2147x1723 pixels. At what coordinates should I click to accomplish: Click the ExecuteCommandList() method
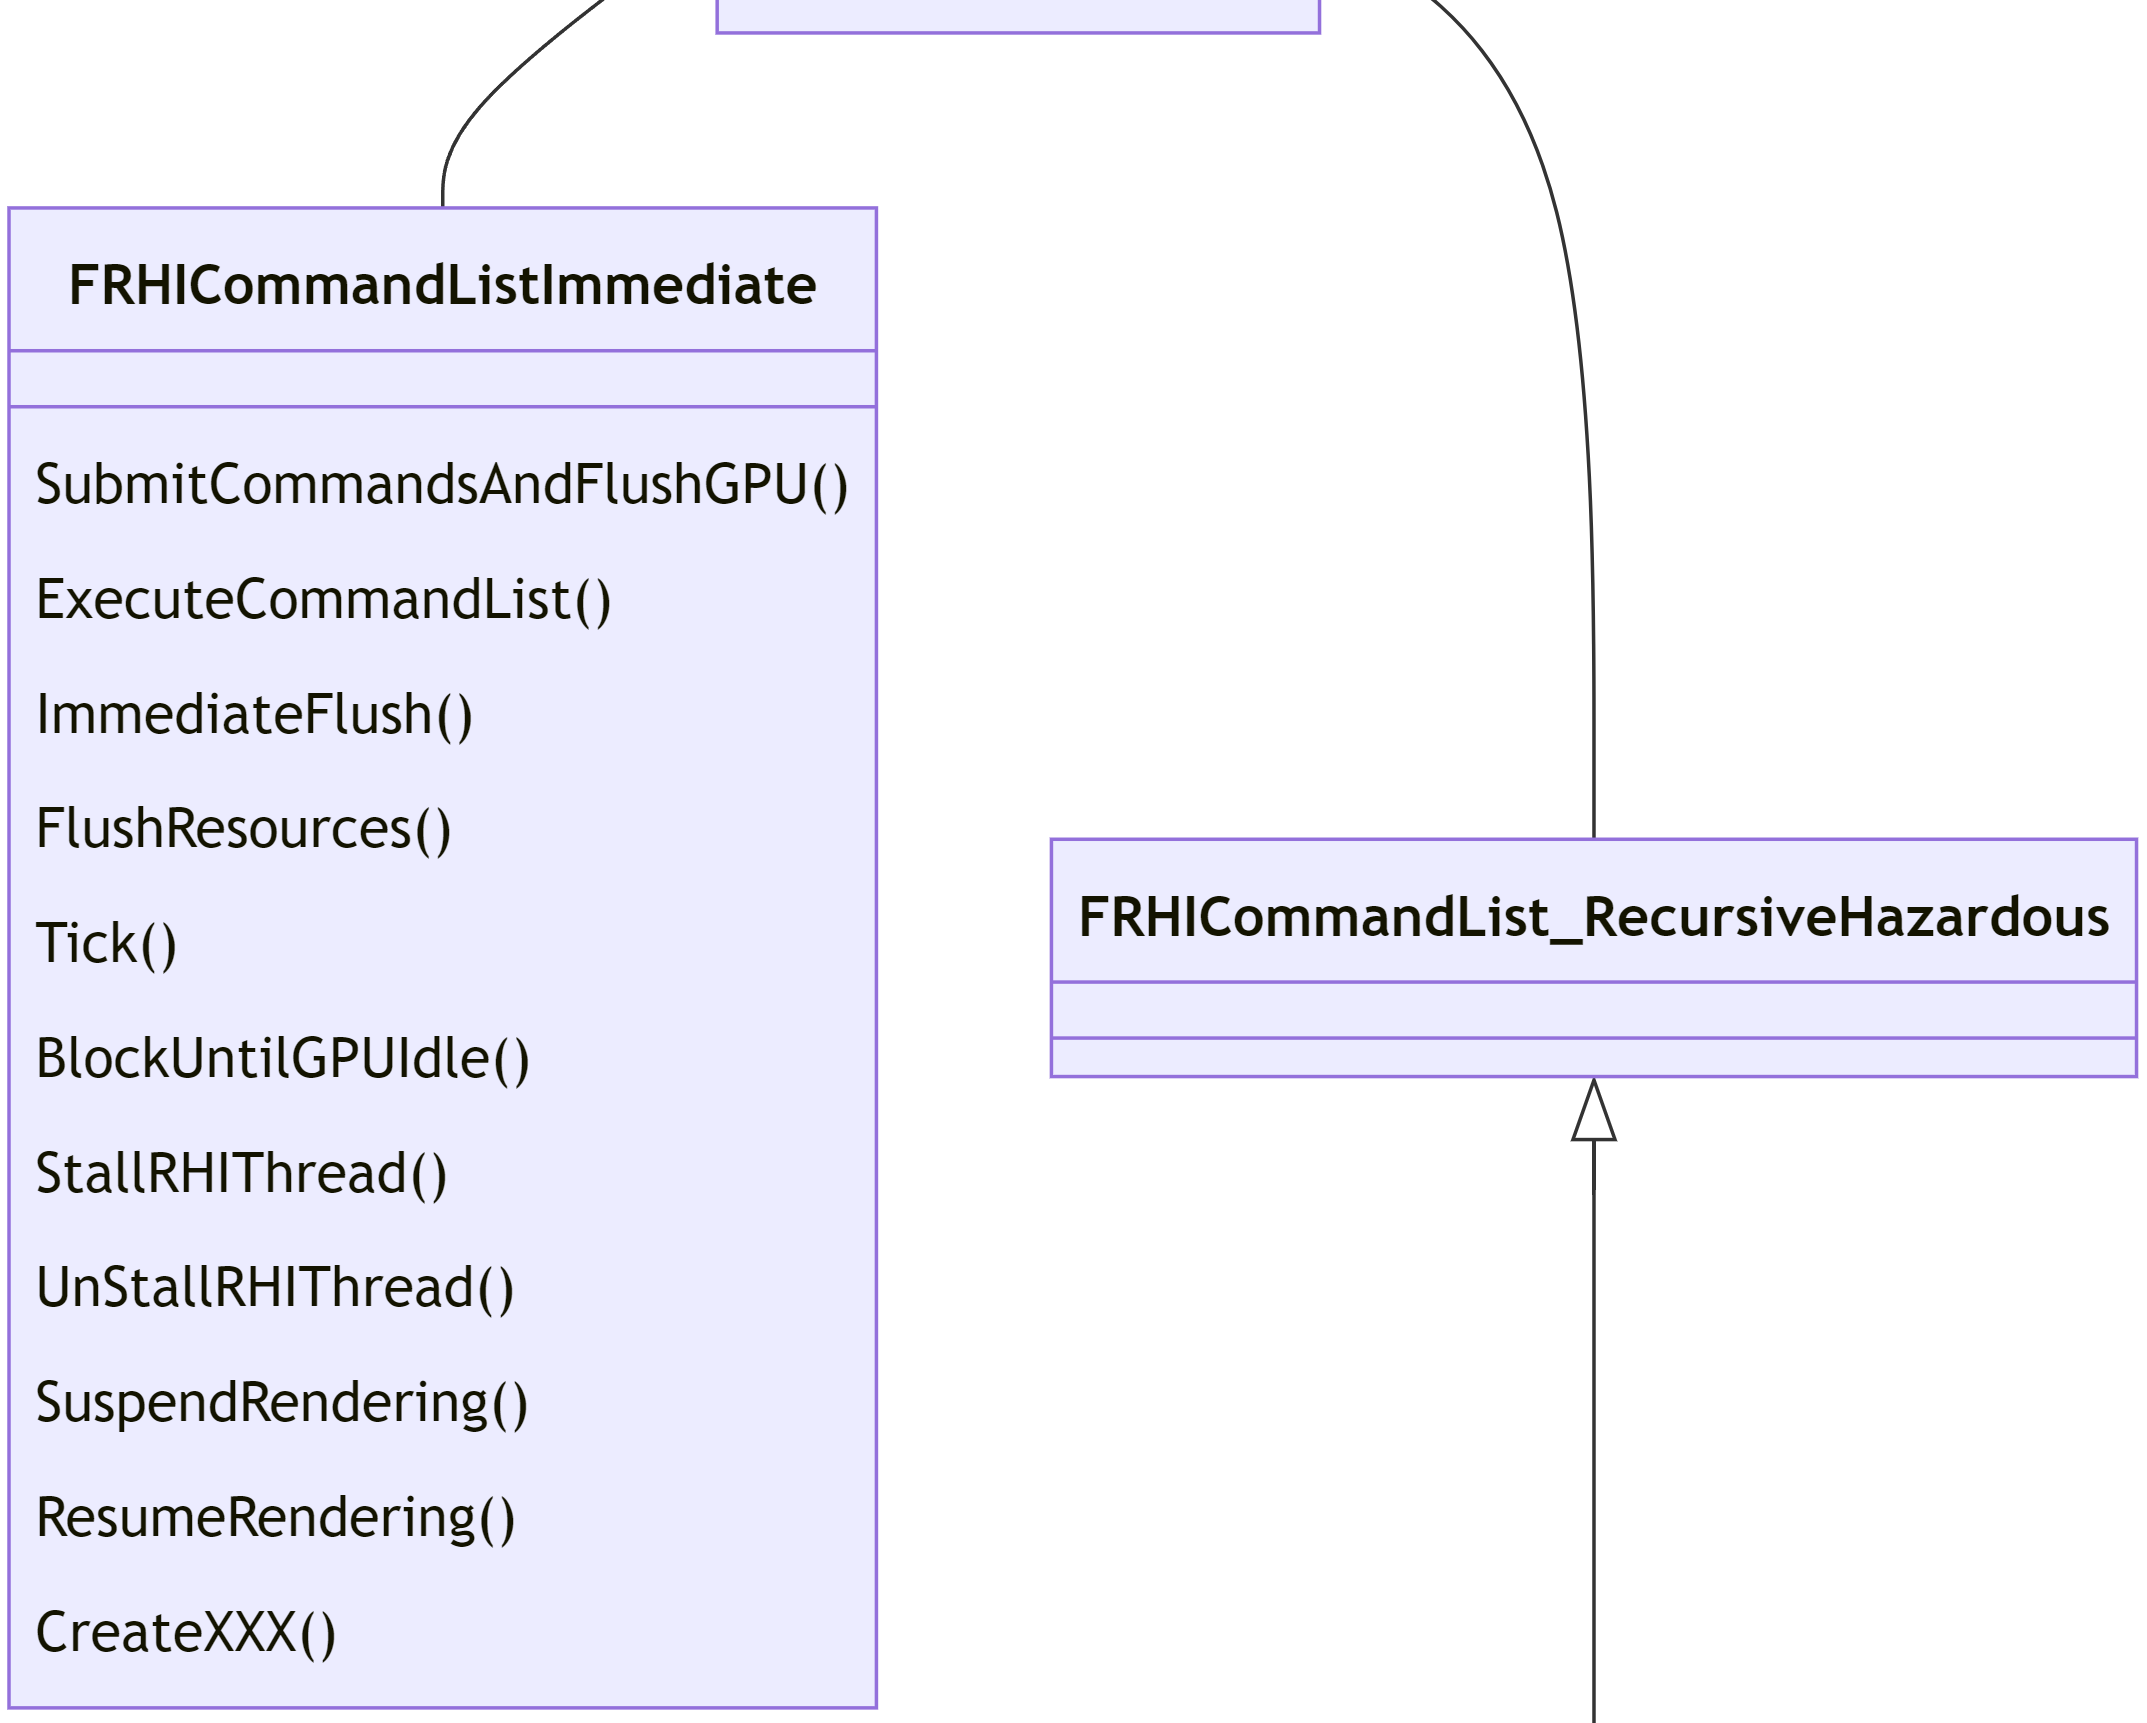tap(323, 600)
